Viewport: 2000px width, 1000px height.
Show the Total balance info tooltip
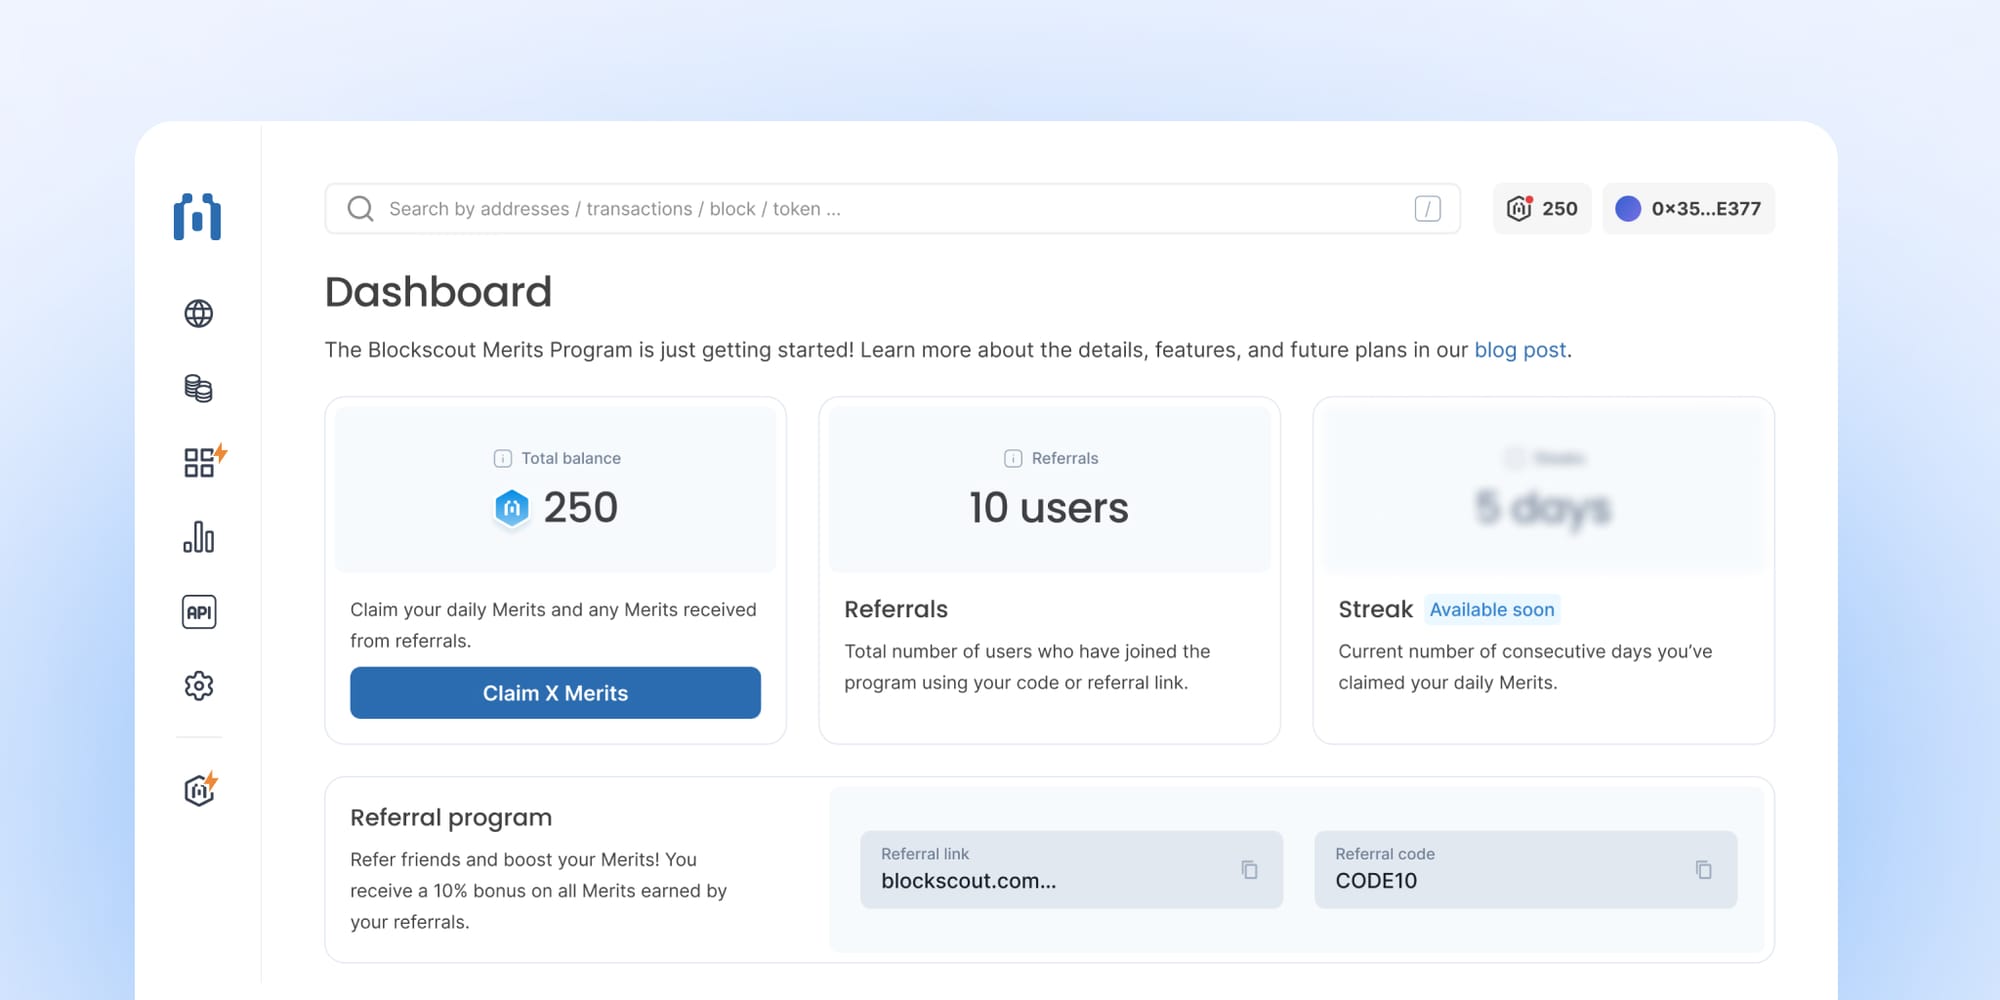(501, 458)
